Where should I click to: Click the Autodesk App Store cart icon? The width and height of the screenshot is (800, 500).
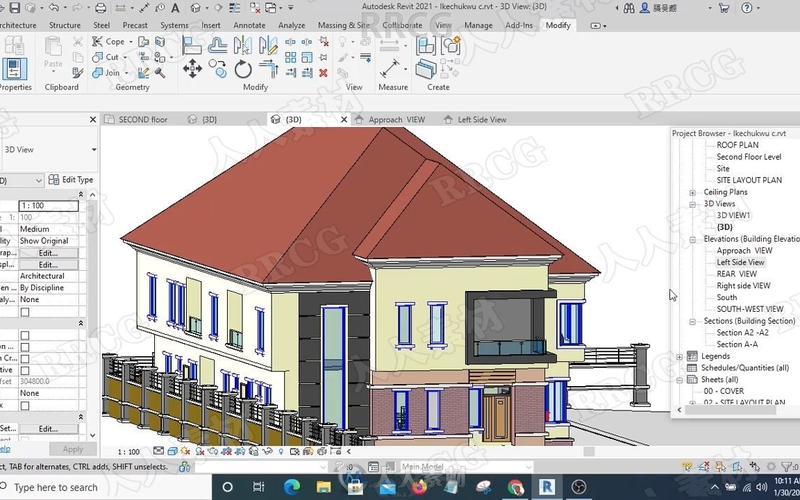tap(723, 8)
